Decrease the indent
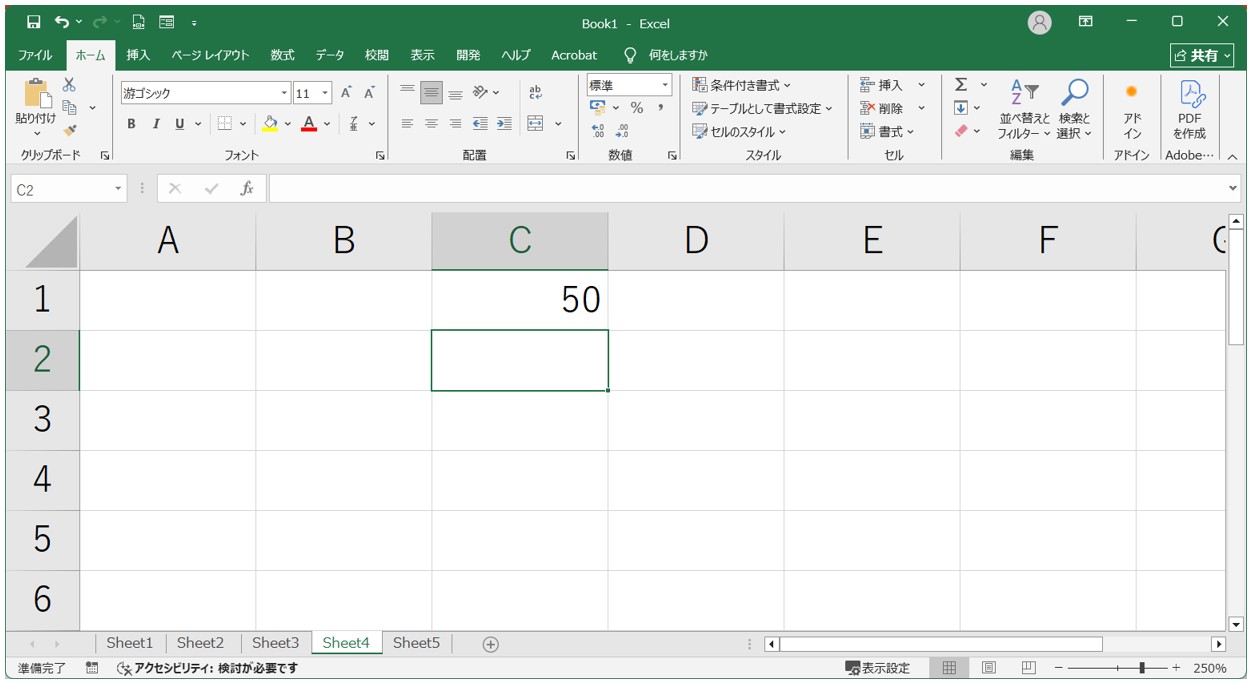 pos(480,124)
